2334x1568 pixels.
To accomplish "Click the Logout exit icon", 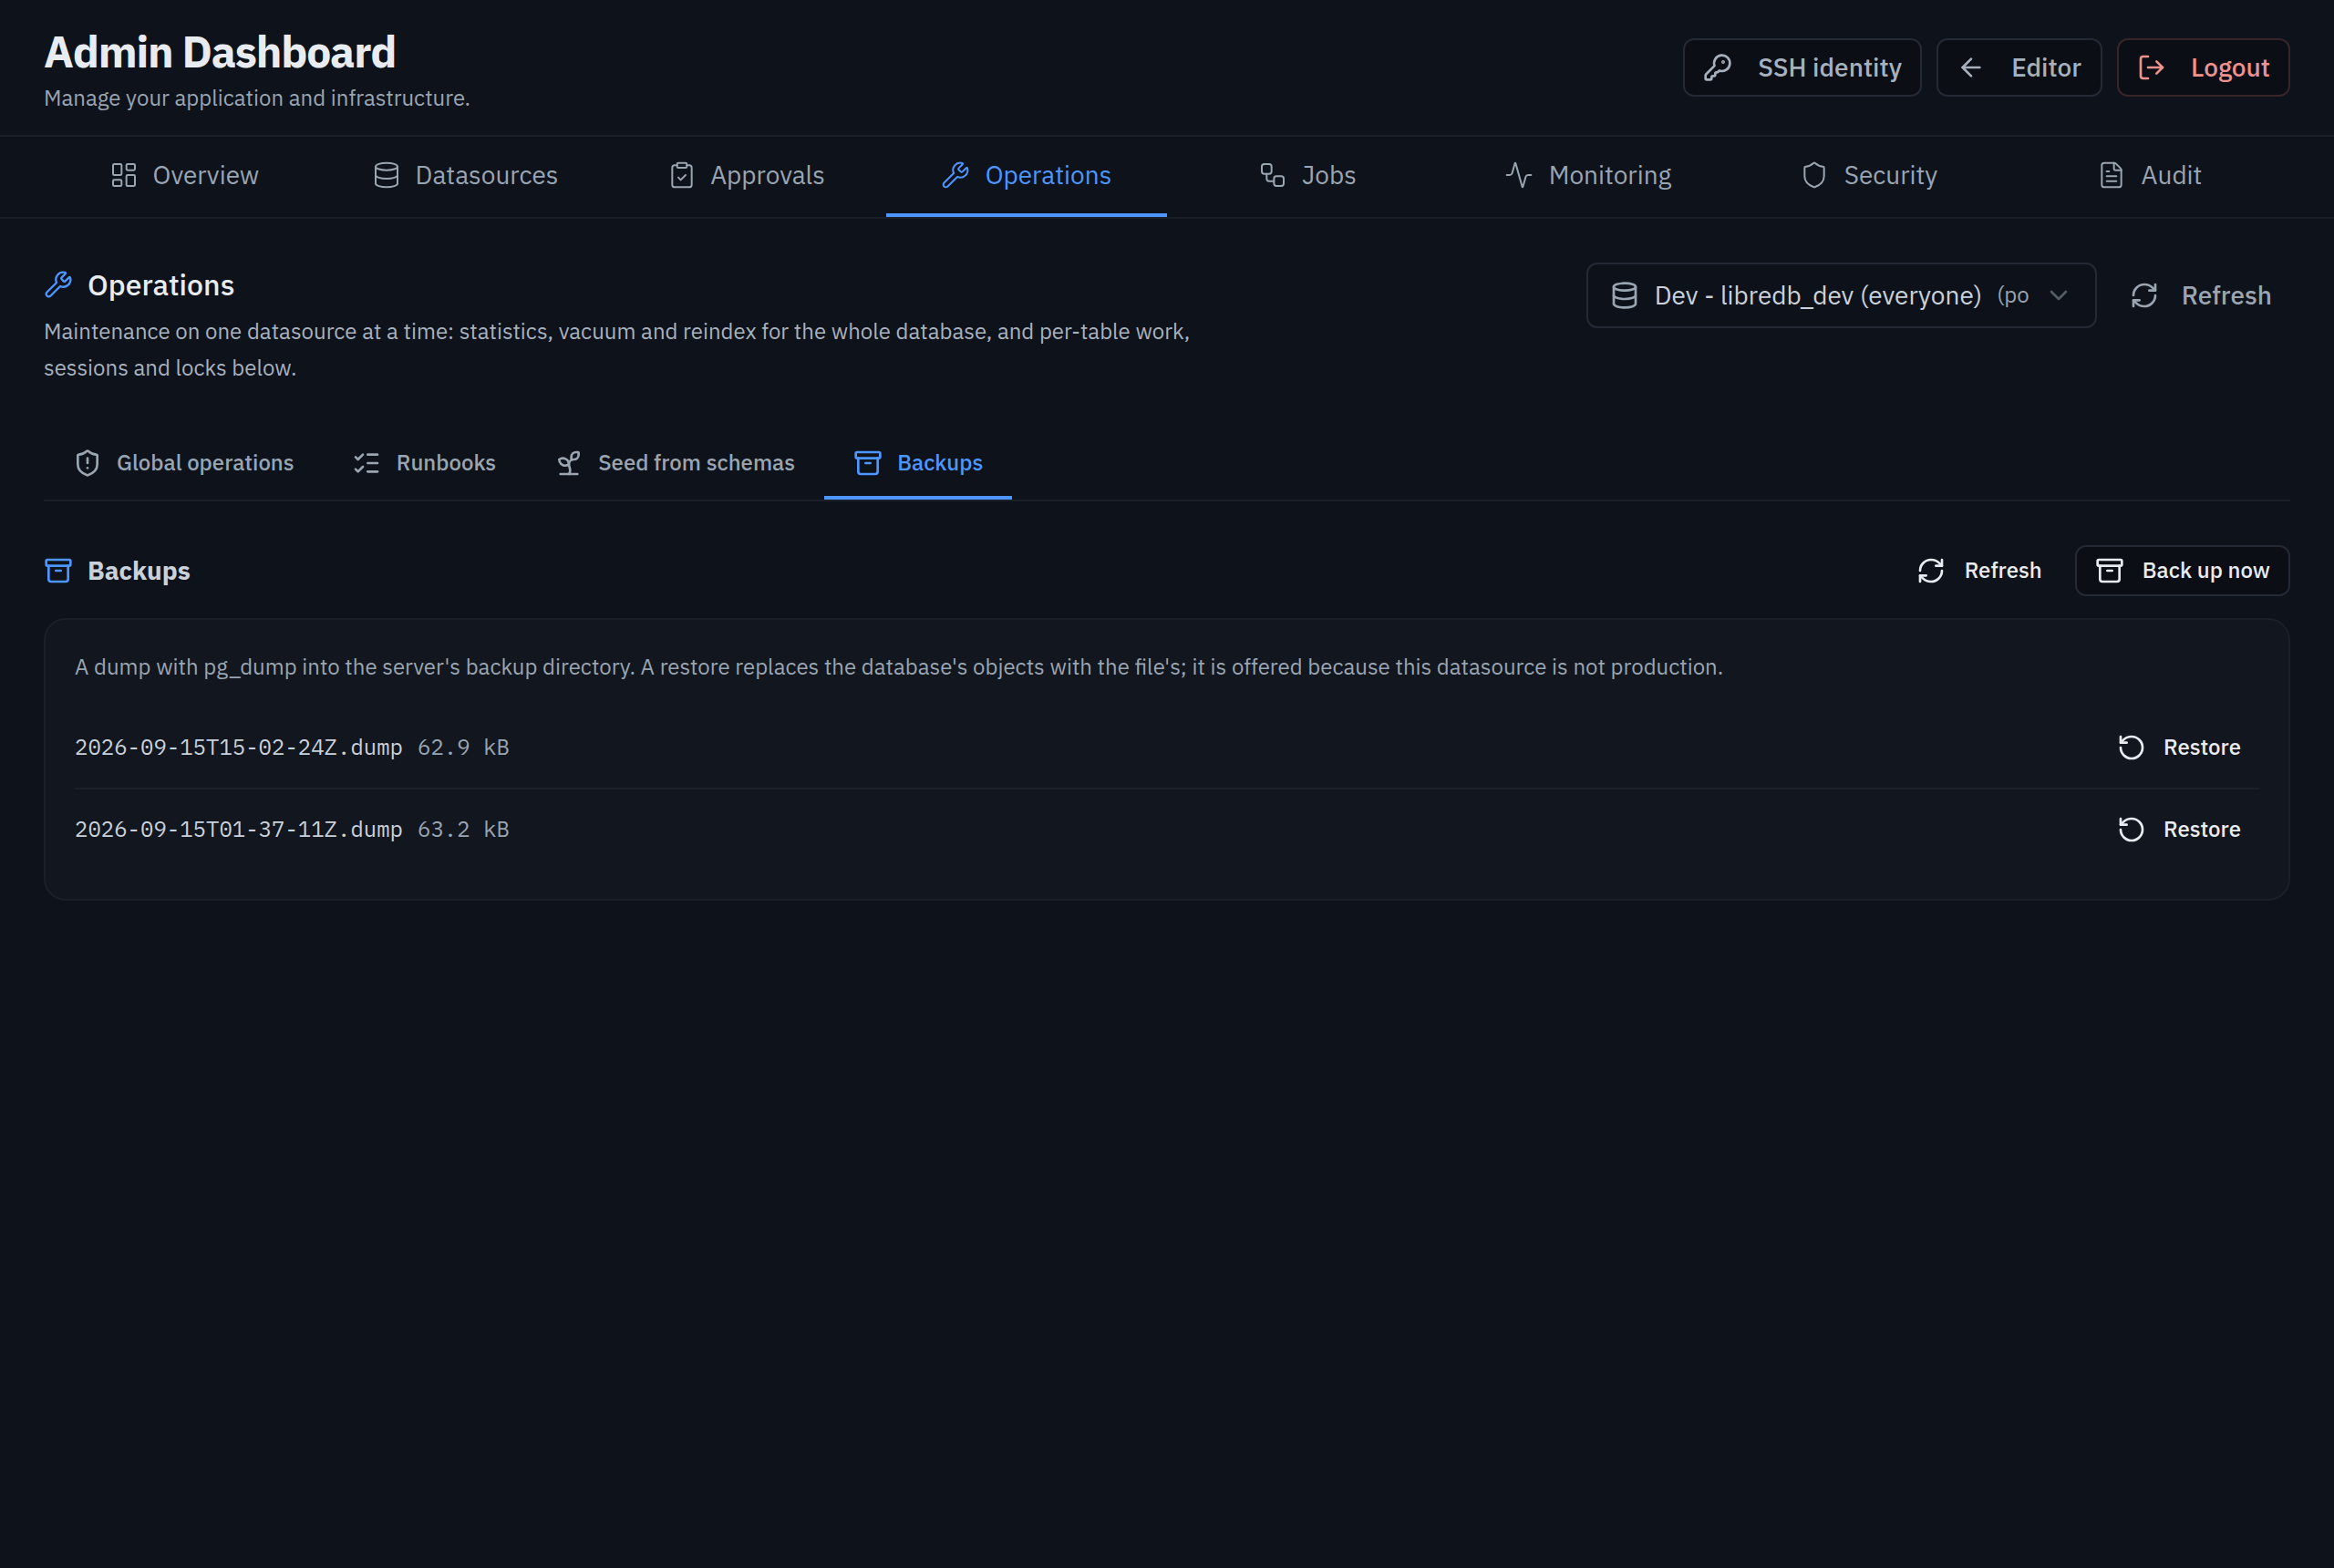I will pos(2151,68).
